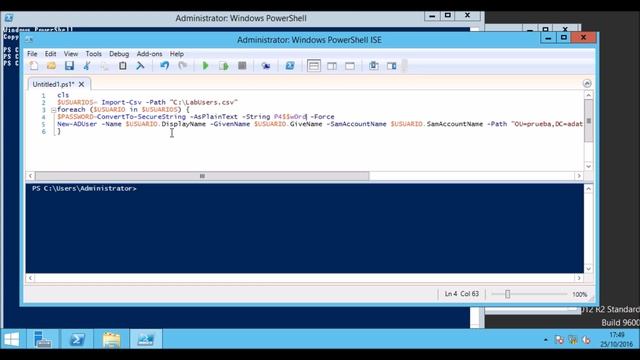Collapse the script pane with the round arrow

coord(587,83)
